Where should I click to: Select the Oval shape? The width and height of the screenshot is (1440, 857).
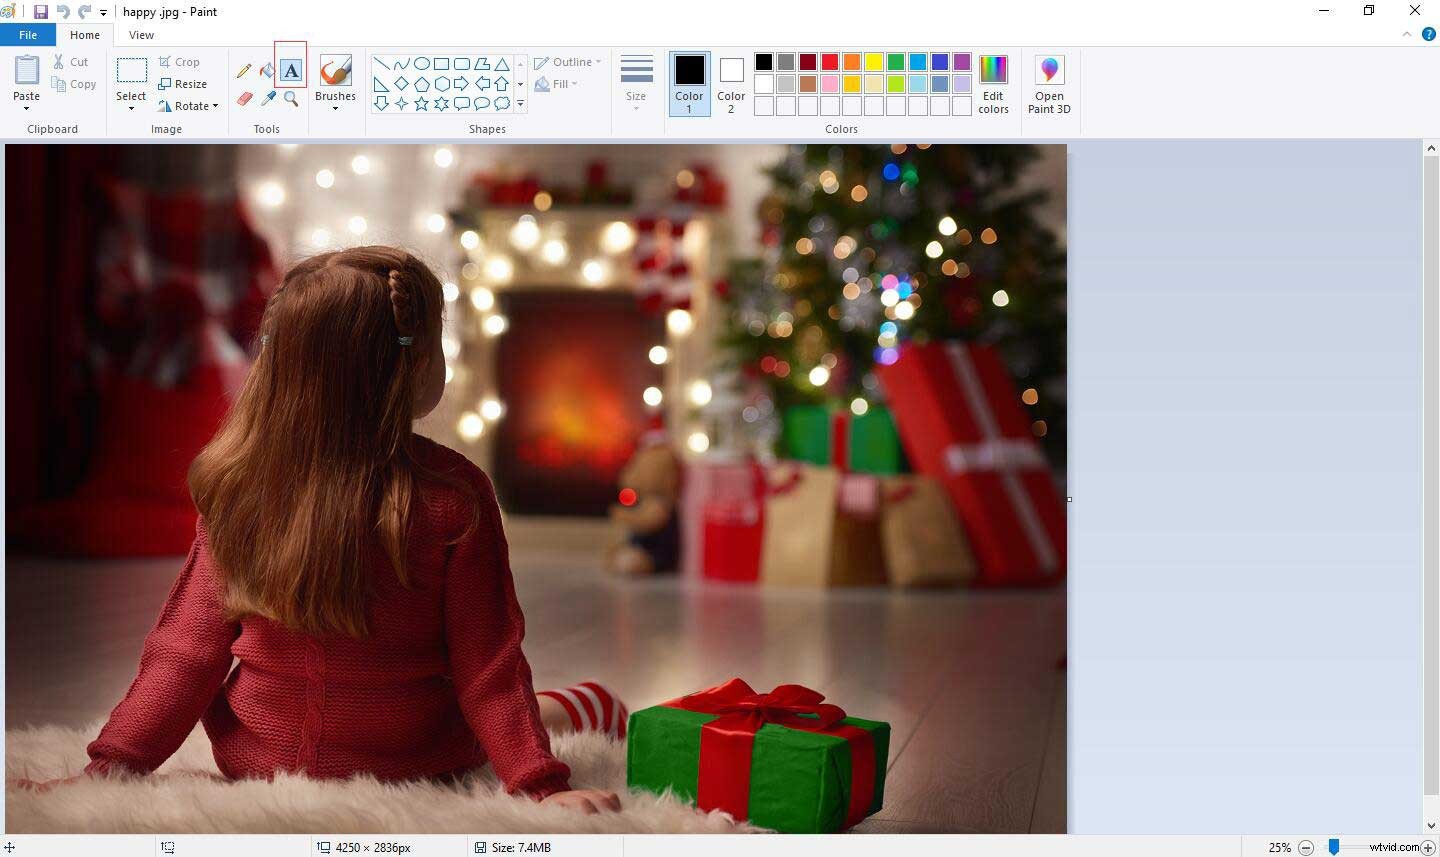click(x=421, y=63)
